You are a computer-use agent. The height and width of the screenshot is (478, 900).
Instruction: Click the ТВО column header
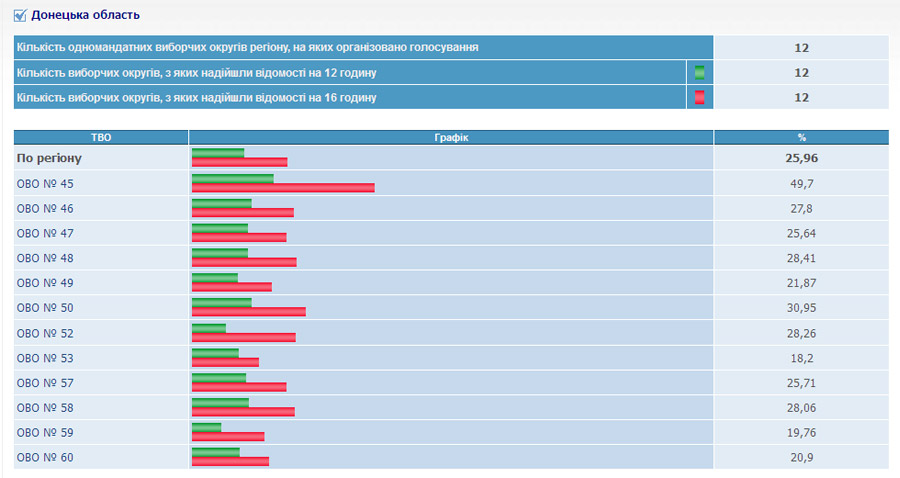(x=101, y=137)
